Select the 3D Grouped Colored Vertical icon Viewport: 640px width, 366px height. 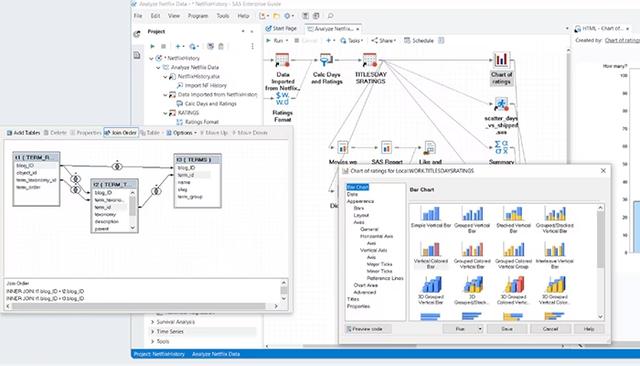point(513,285)
